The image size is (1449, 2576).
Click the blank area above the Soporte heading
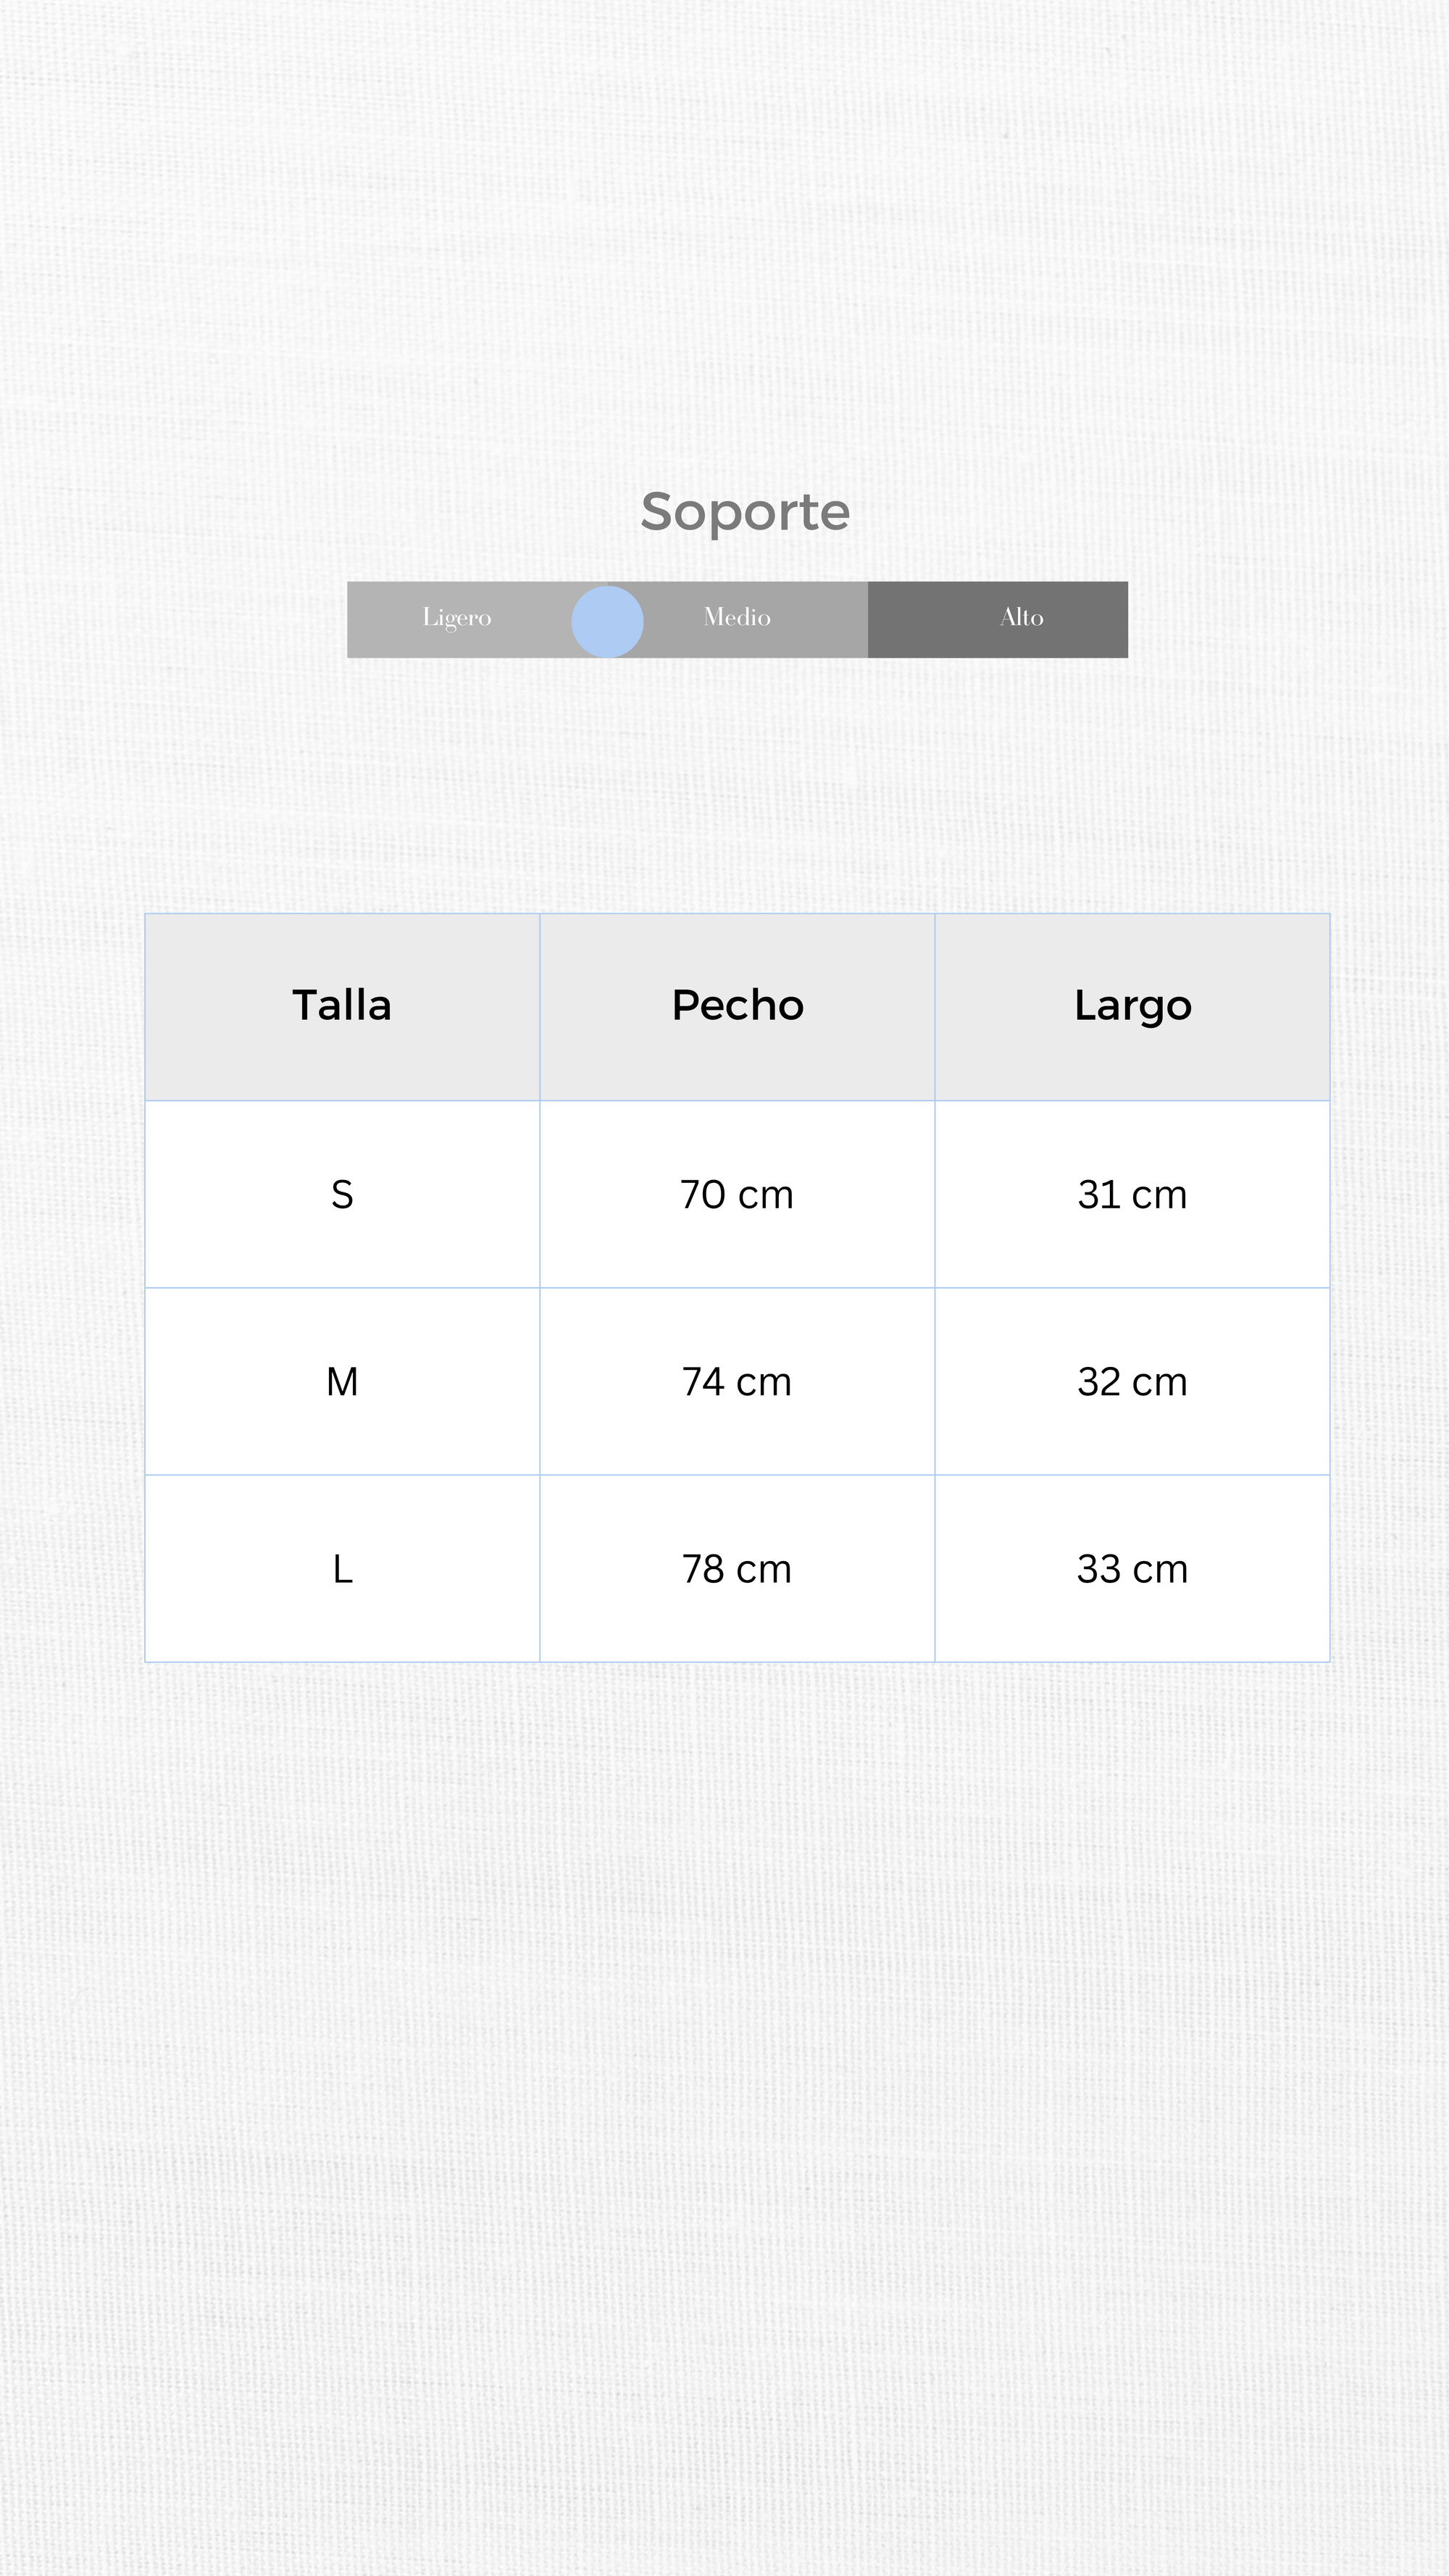724,250
